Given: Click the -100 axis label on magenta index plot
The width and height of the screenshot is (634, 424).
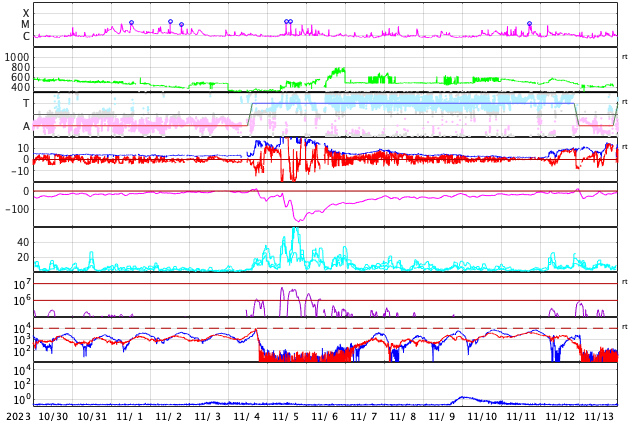Looking at the screenshot, I should pyautogui.click(x=17, y=209).
